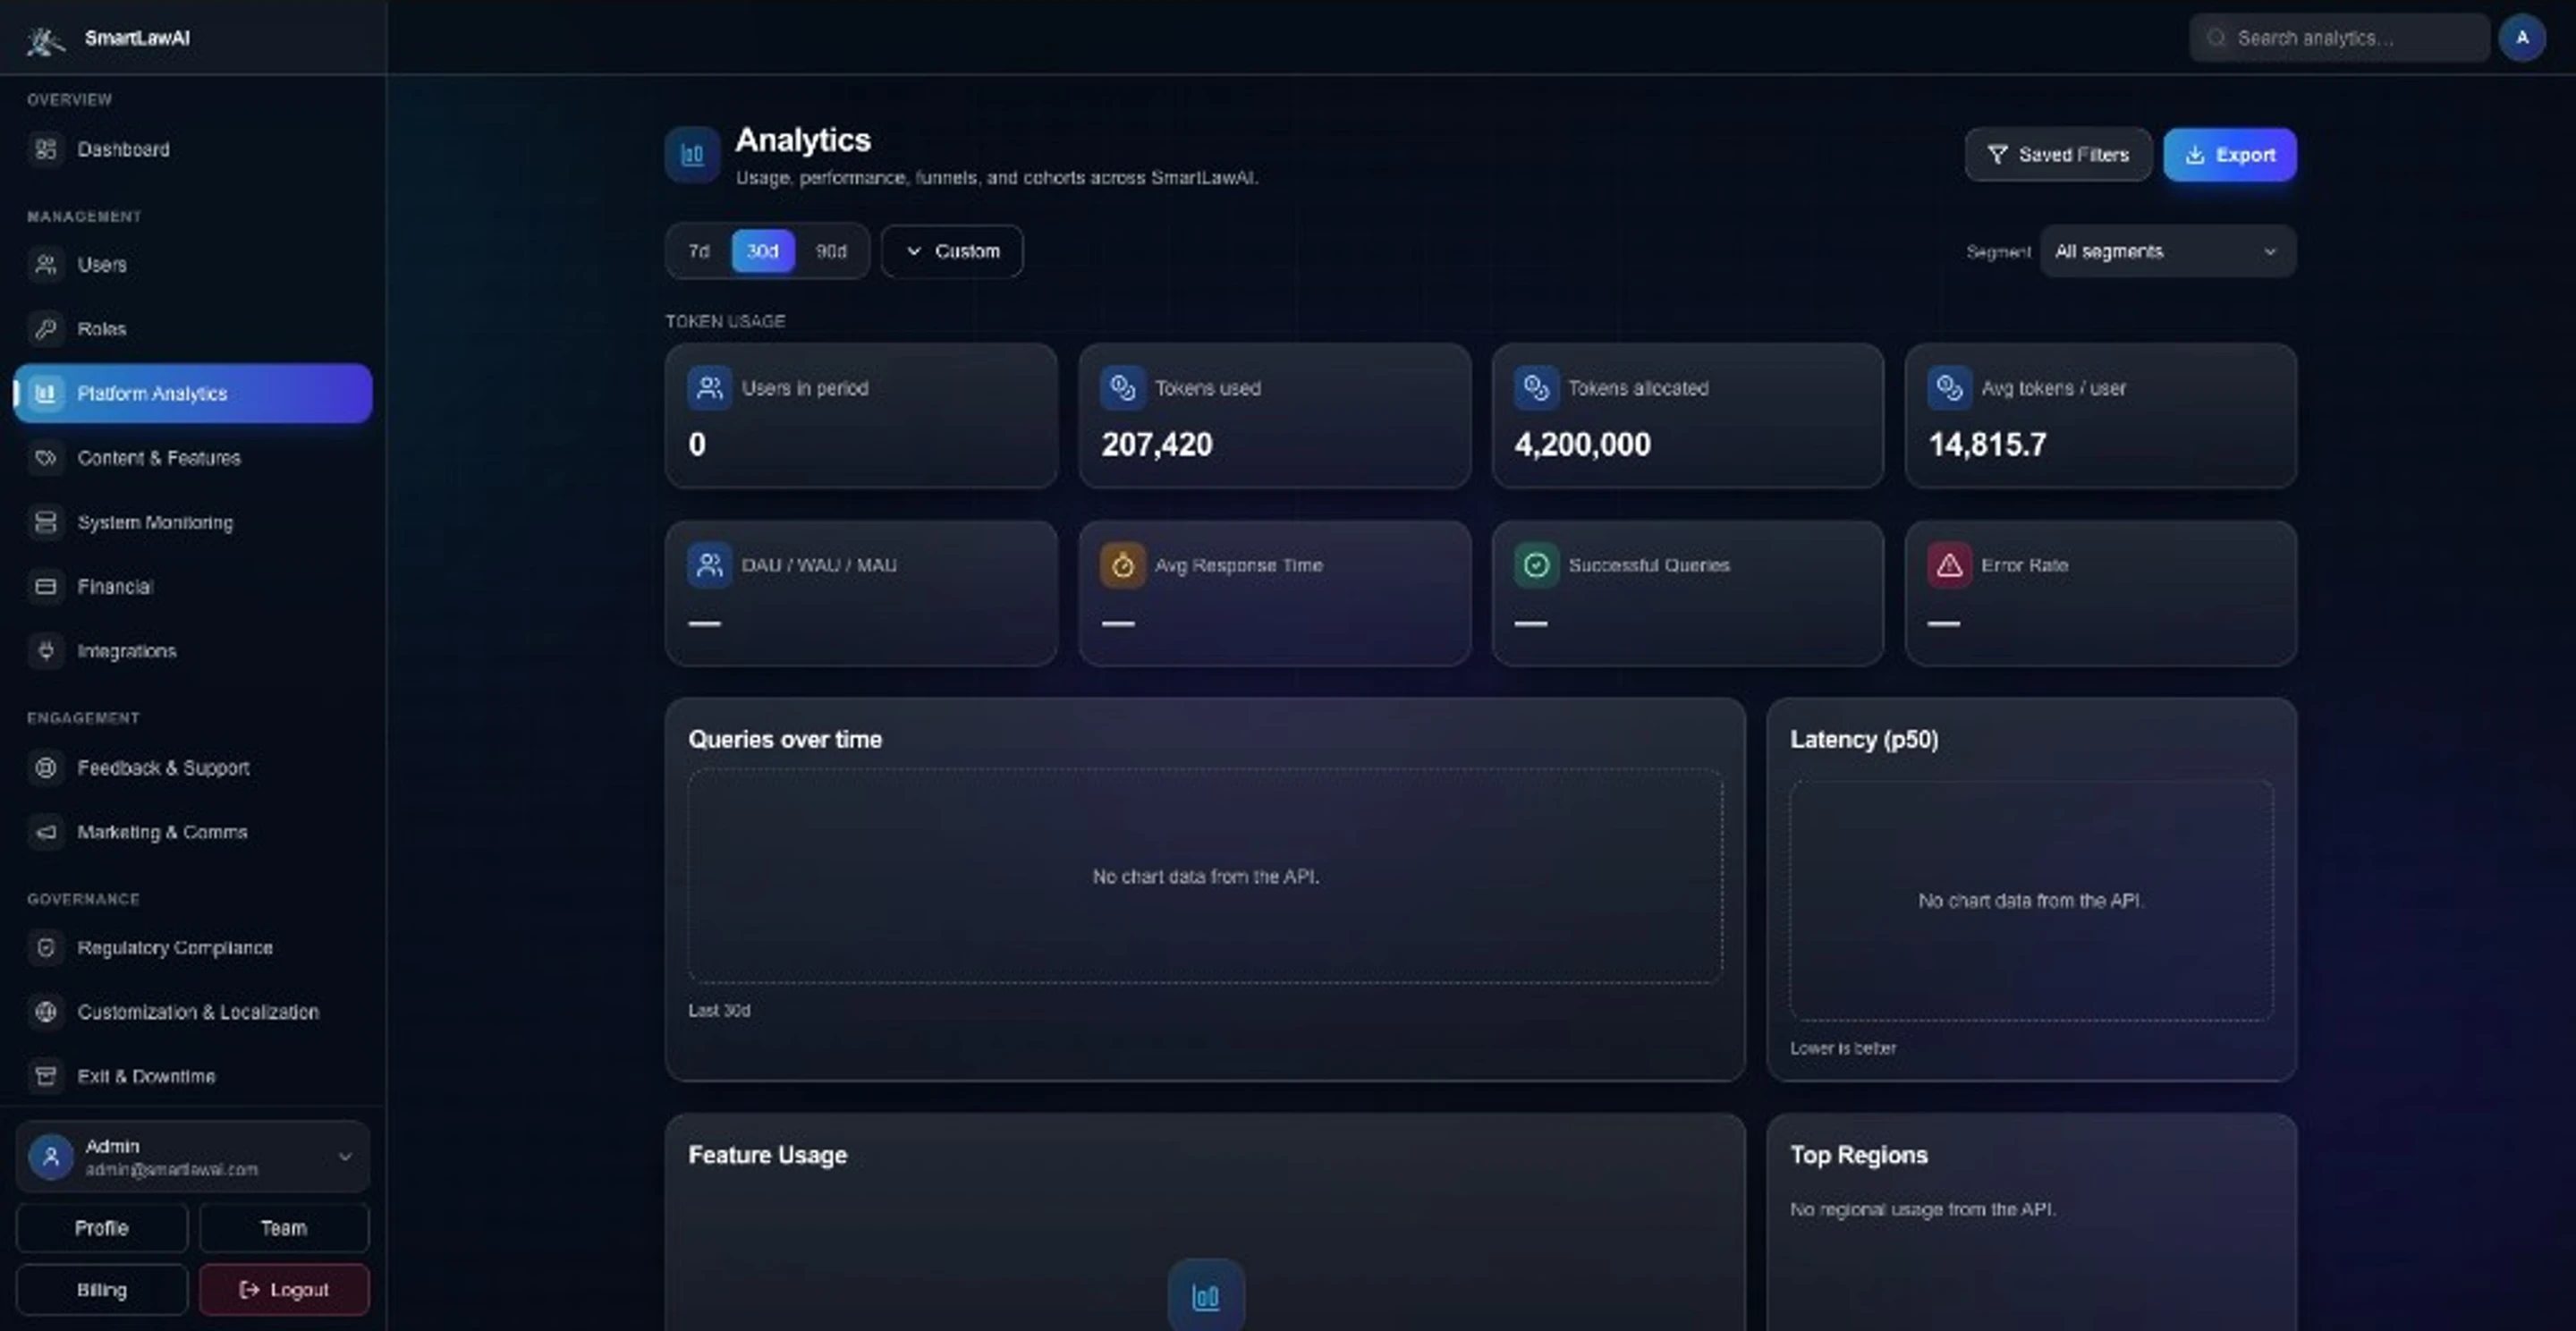
Task: Select Platform Analytics menu item
Action: point(193,393)
